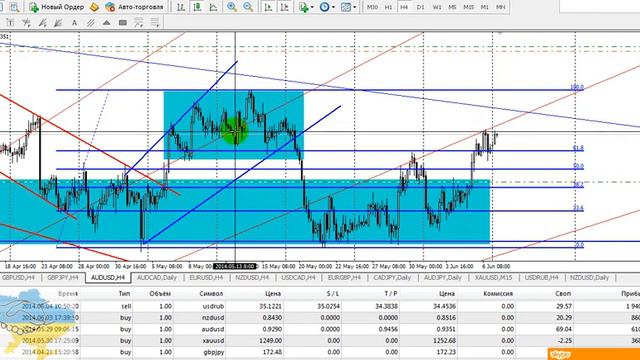Click the MetaEditor book icon
This screenshot has width=640, height=360.
point(94,7)
